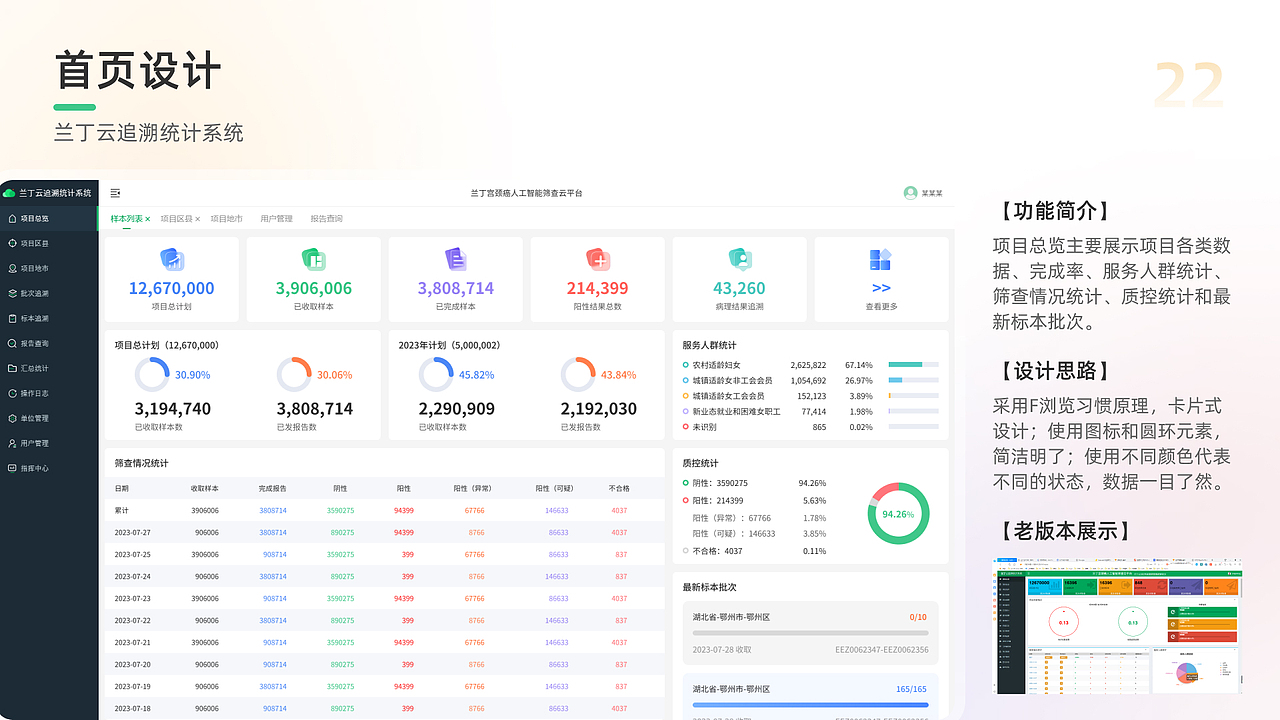Click the 新业态就业和困难女职工 row label
The height and width of the screenshot is (720, 1280).
point(737,411)
